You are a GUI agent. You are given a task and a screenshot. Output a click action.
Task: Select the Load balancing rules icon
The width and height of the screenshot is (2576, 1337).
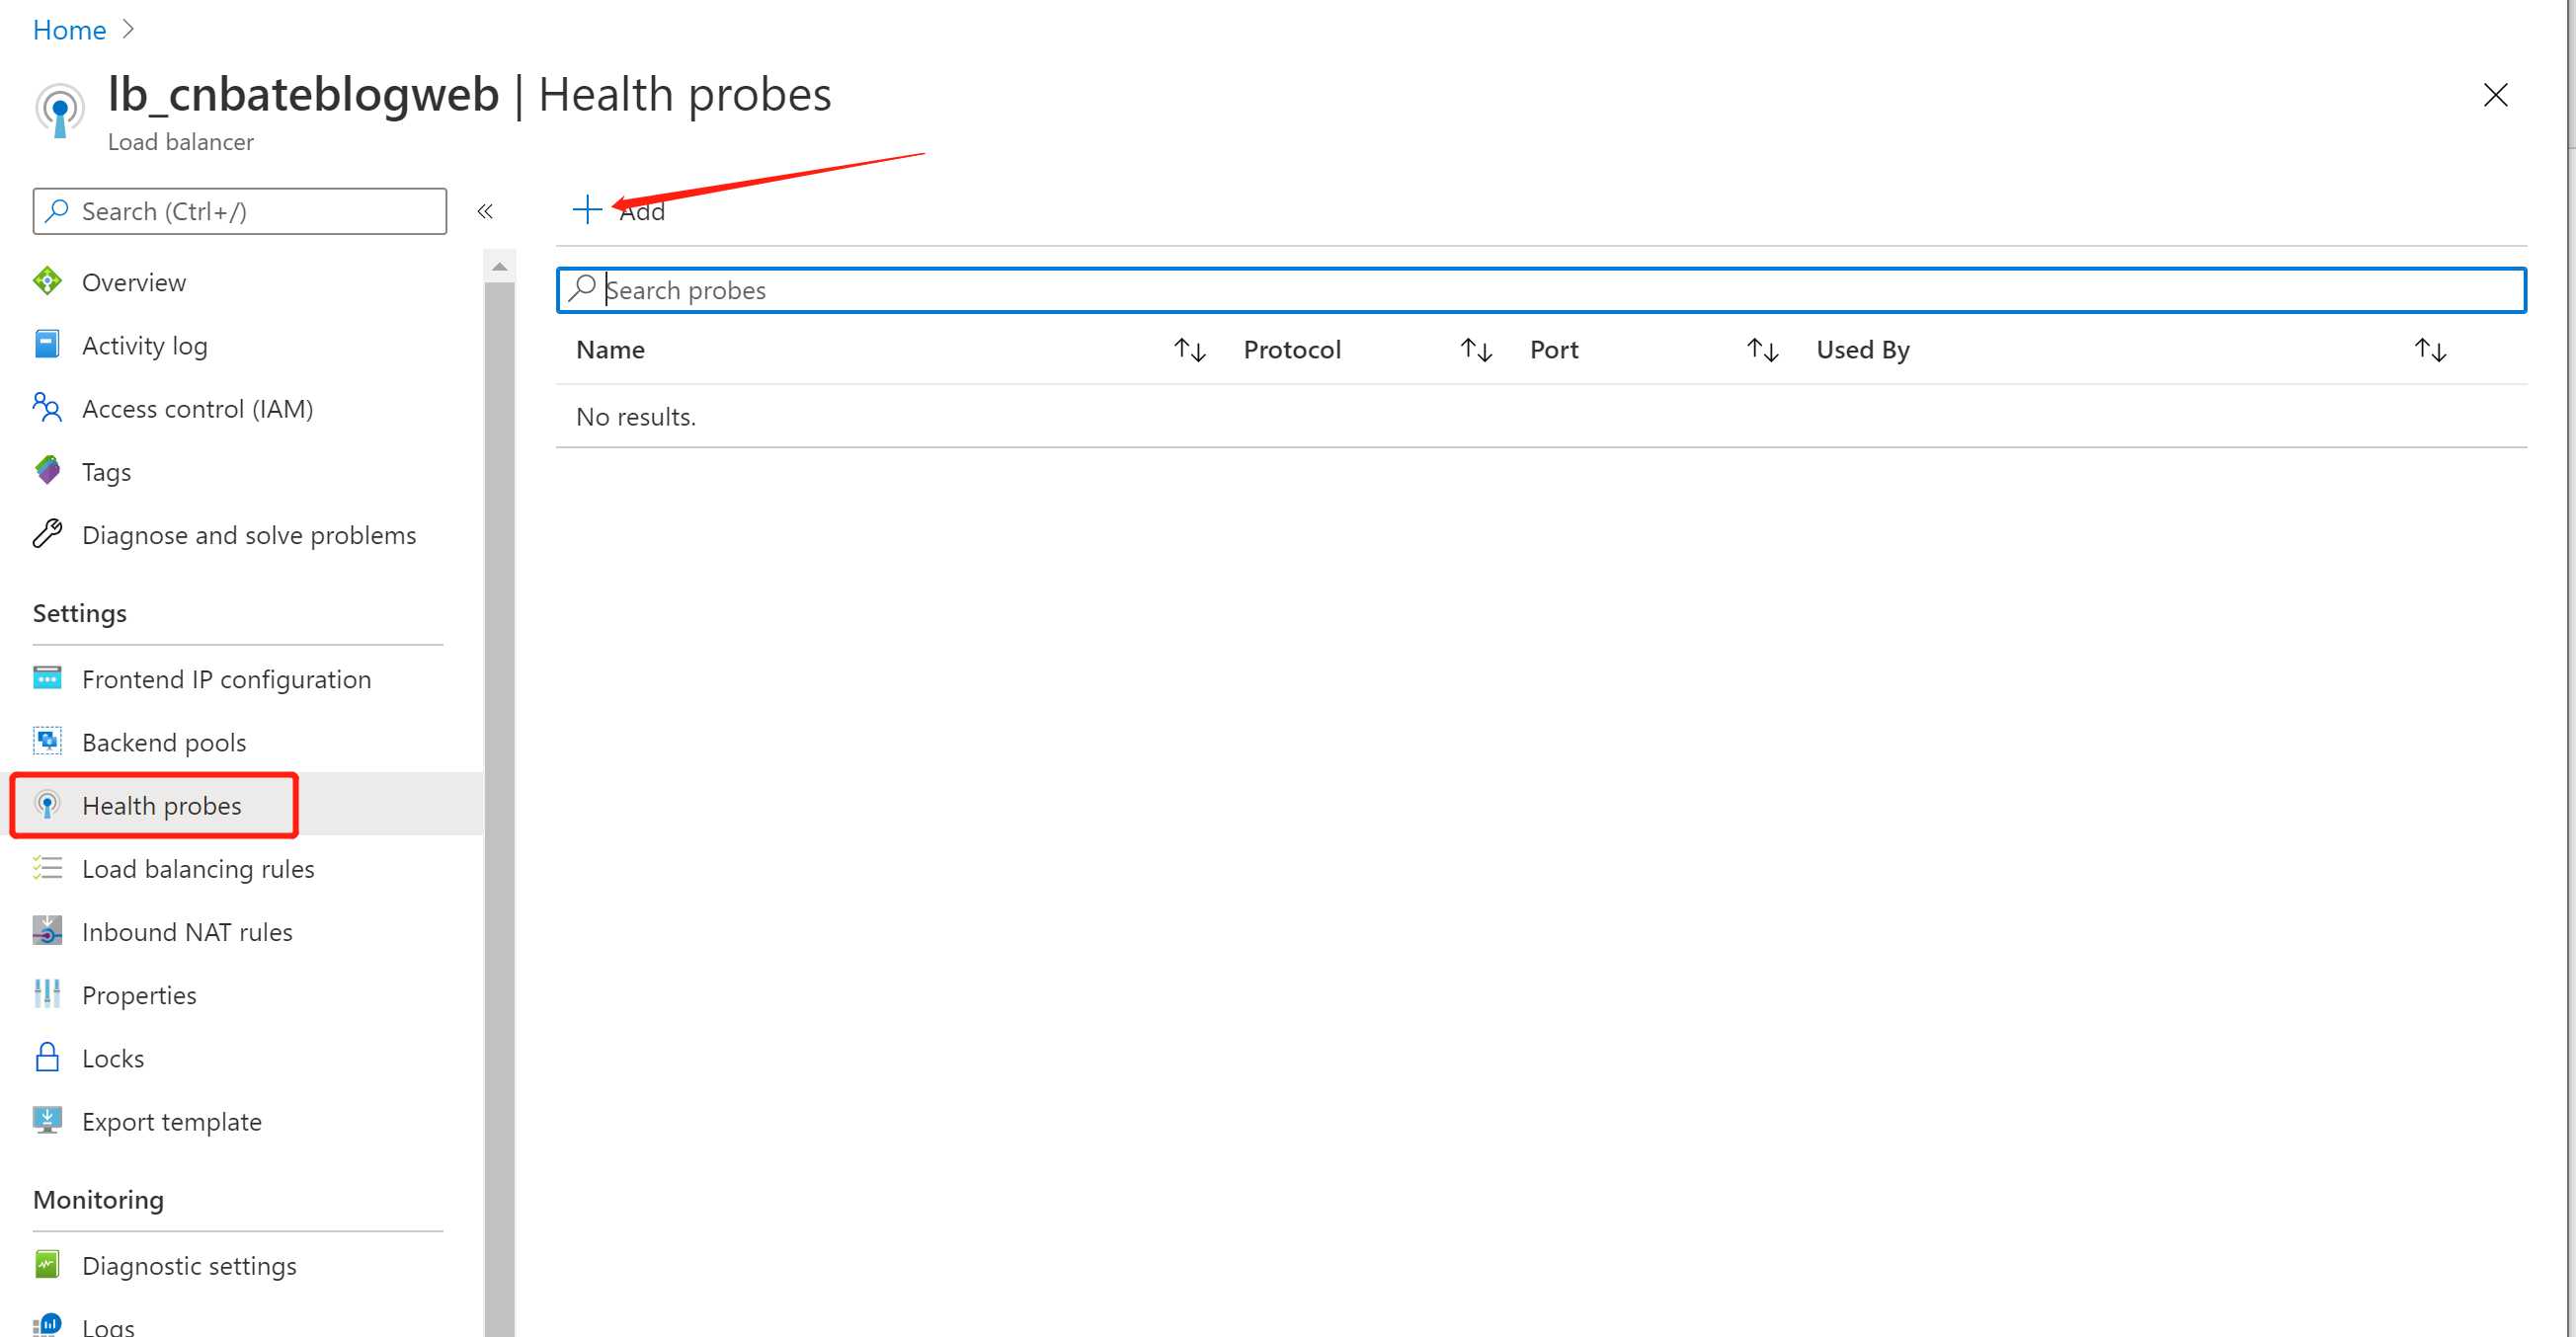point(46,869)
